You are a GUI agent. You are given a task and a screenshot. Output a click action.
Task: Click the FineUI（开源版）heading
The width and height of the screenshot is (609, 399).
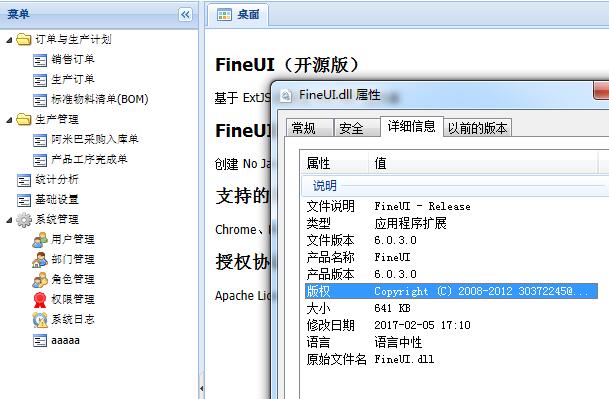[x=288, y=65]
